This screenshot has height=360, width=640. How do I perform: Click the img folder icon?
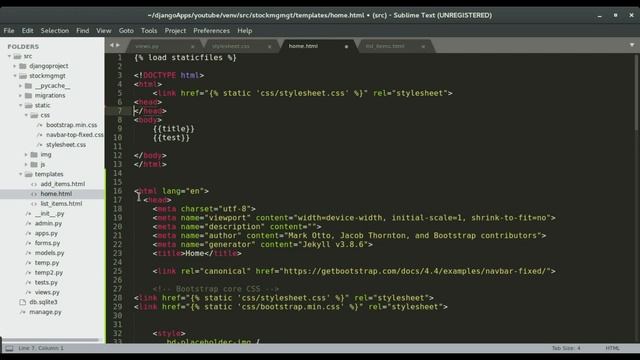click(x=34, y=155)
